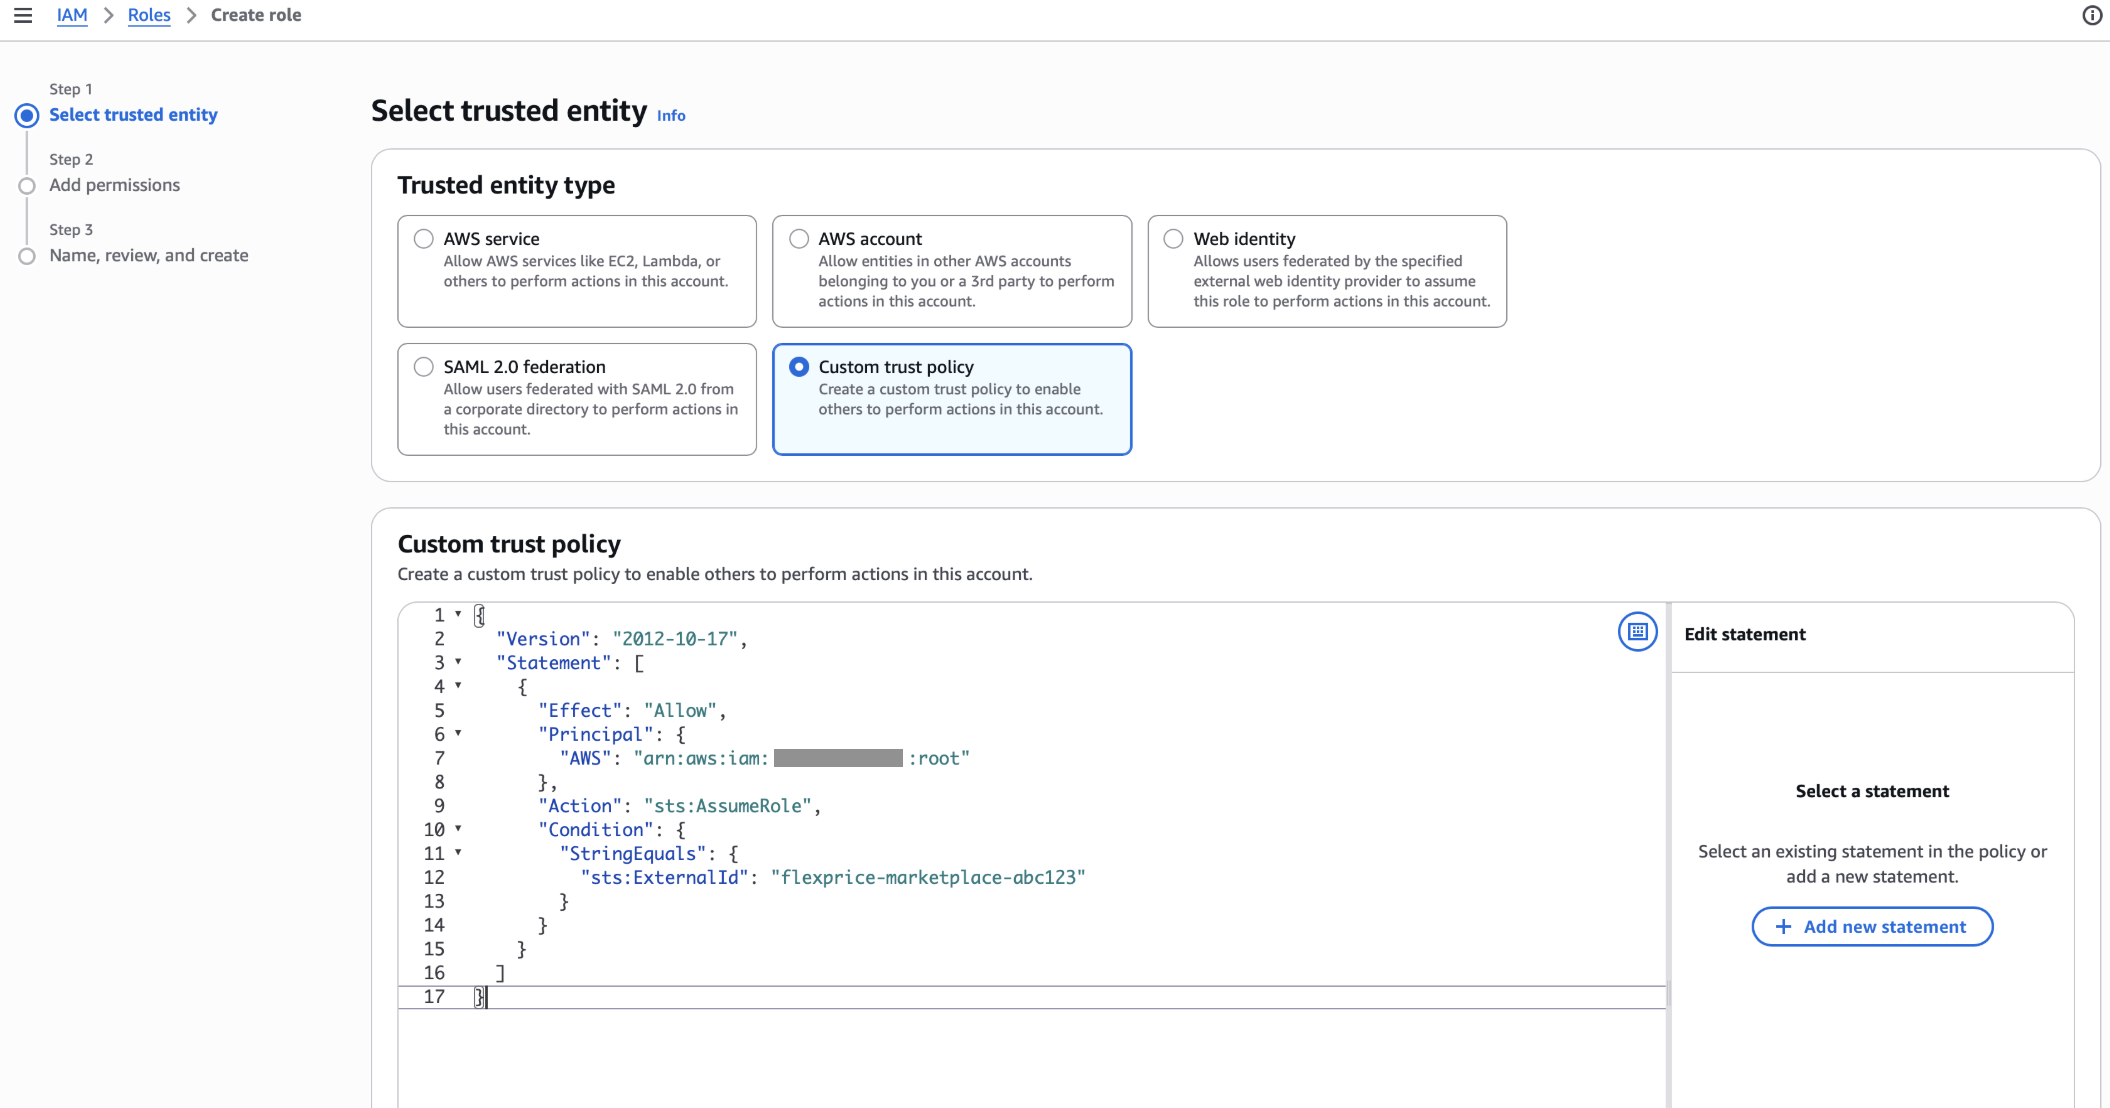Click the Select a statement heading
The image size is (2110, 1108).
tap(1872, 791)
